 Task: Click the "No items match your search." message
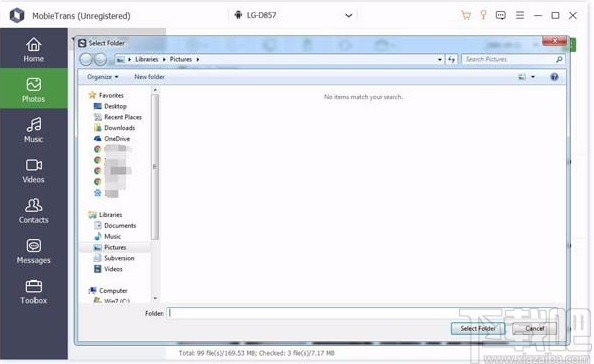[363, 97]
